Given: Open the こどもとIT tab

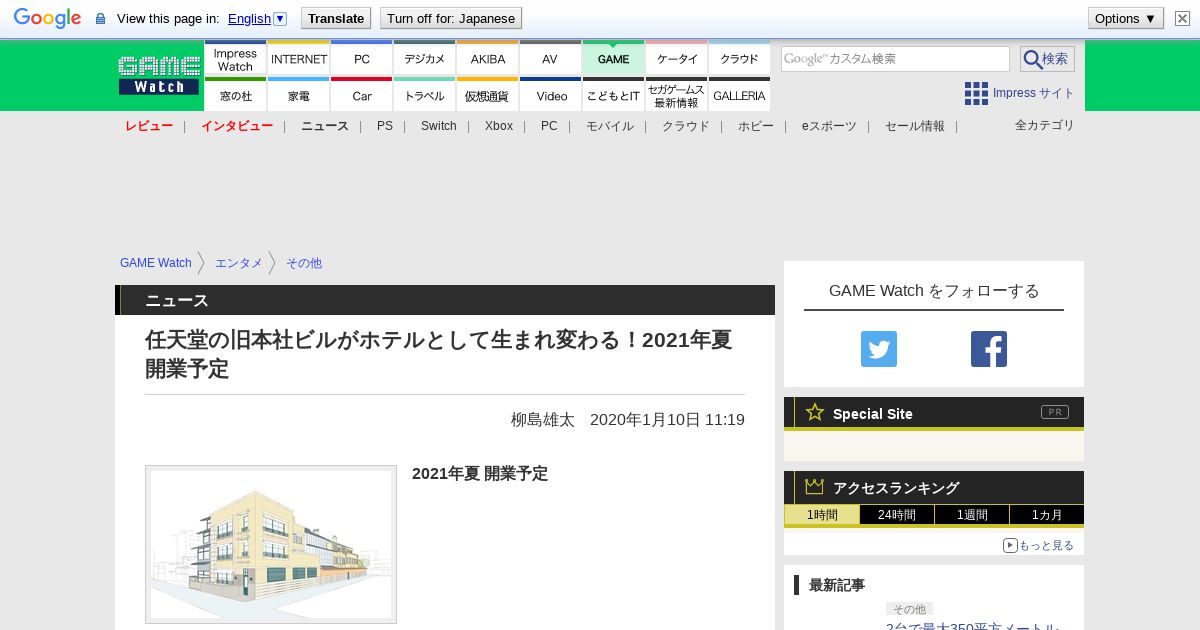Looking at the screenshot, I should (x=613, y=95).
